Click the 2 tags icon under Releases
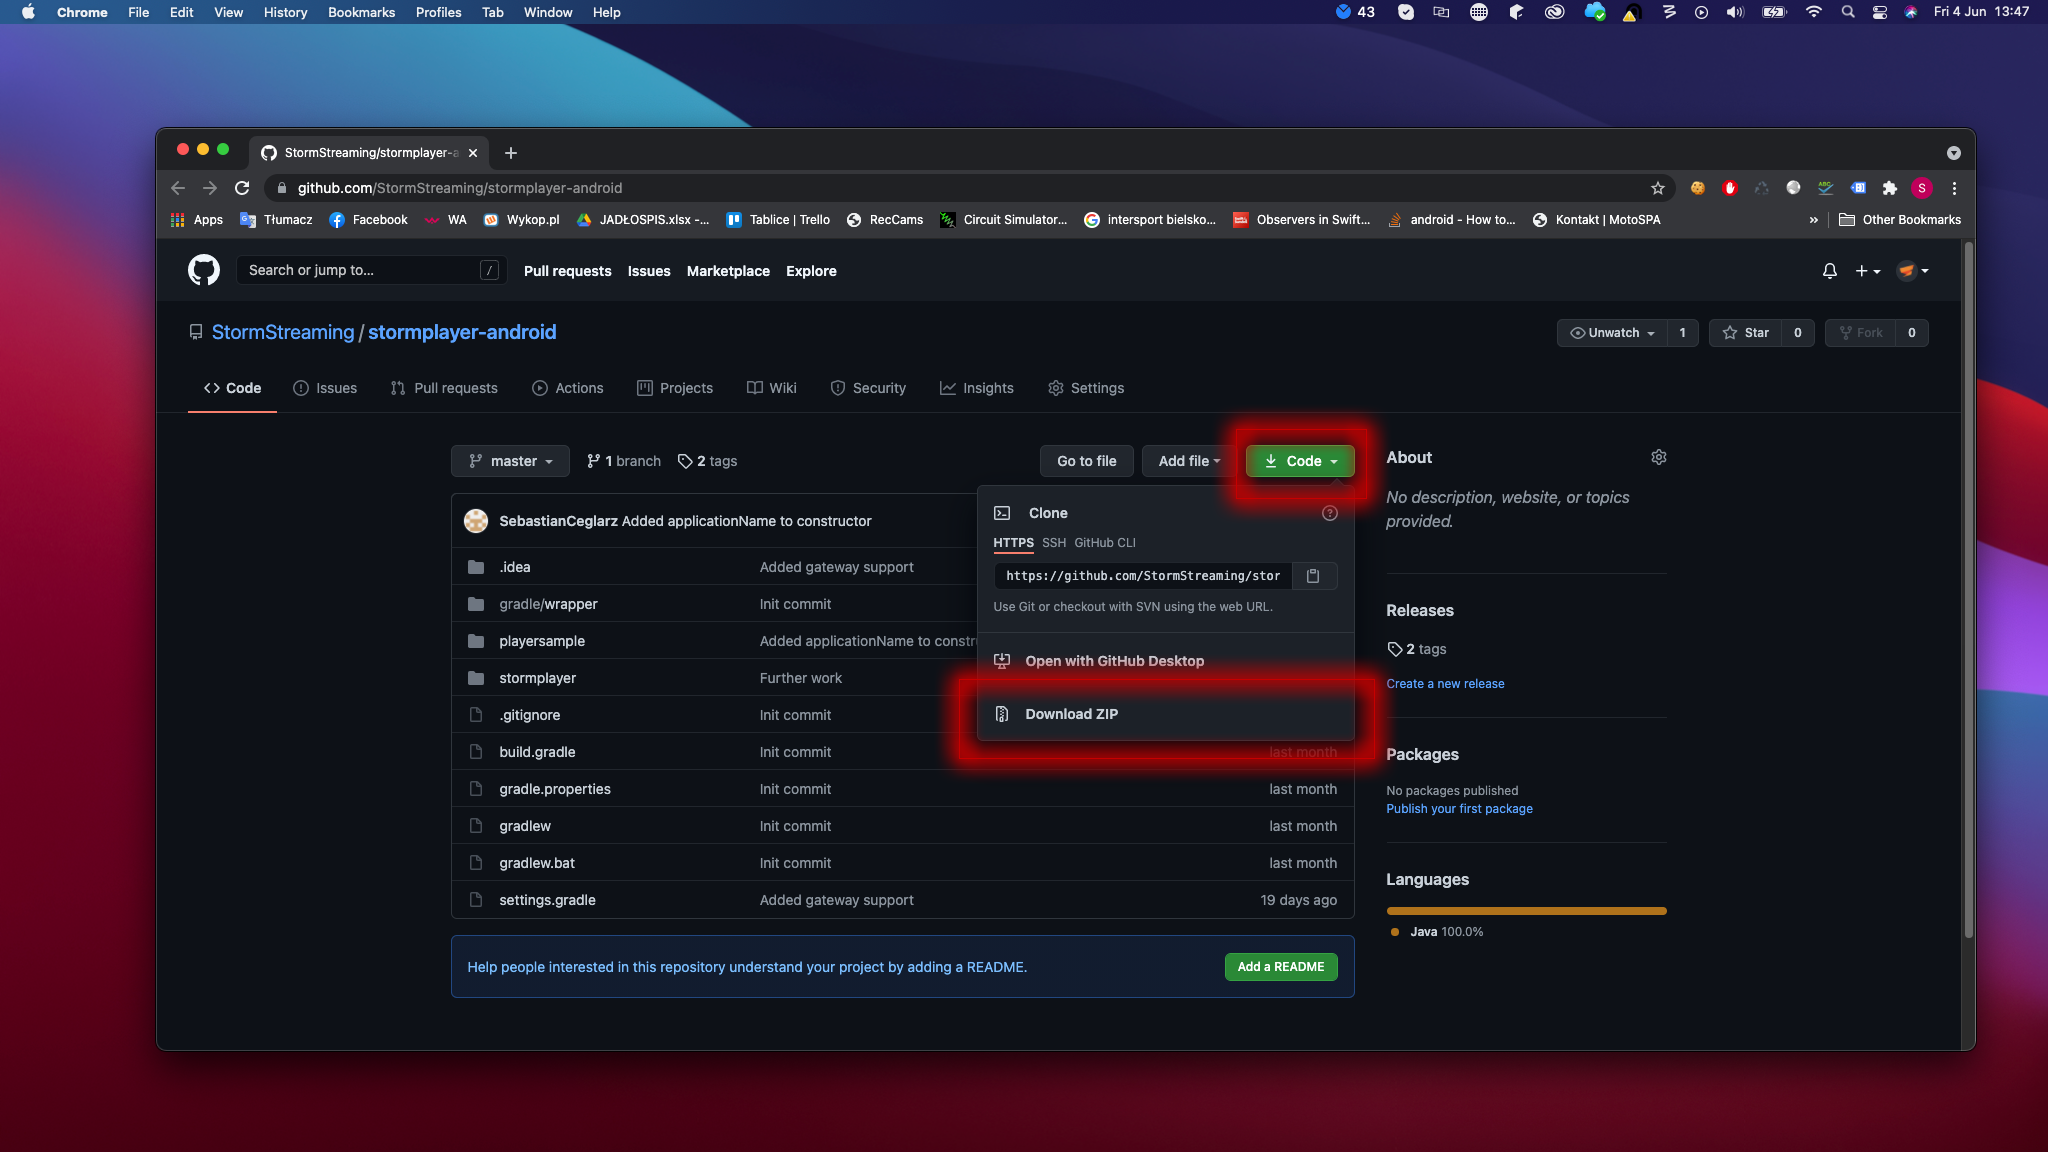The height and width of the screenshot is (1152, 2048). (x=1394, y=649)
